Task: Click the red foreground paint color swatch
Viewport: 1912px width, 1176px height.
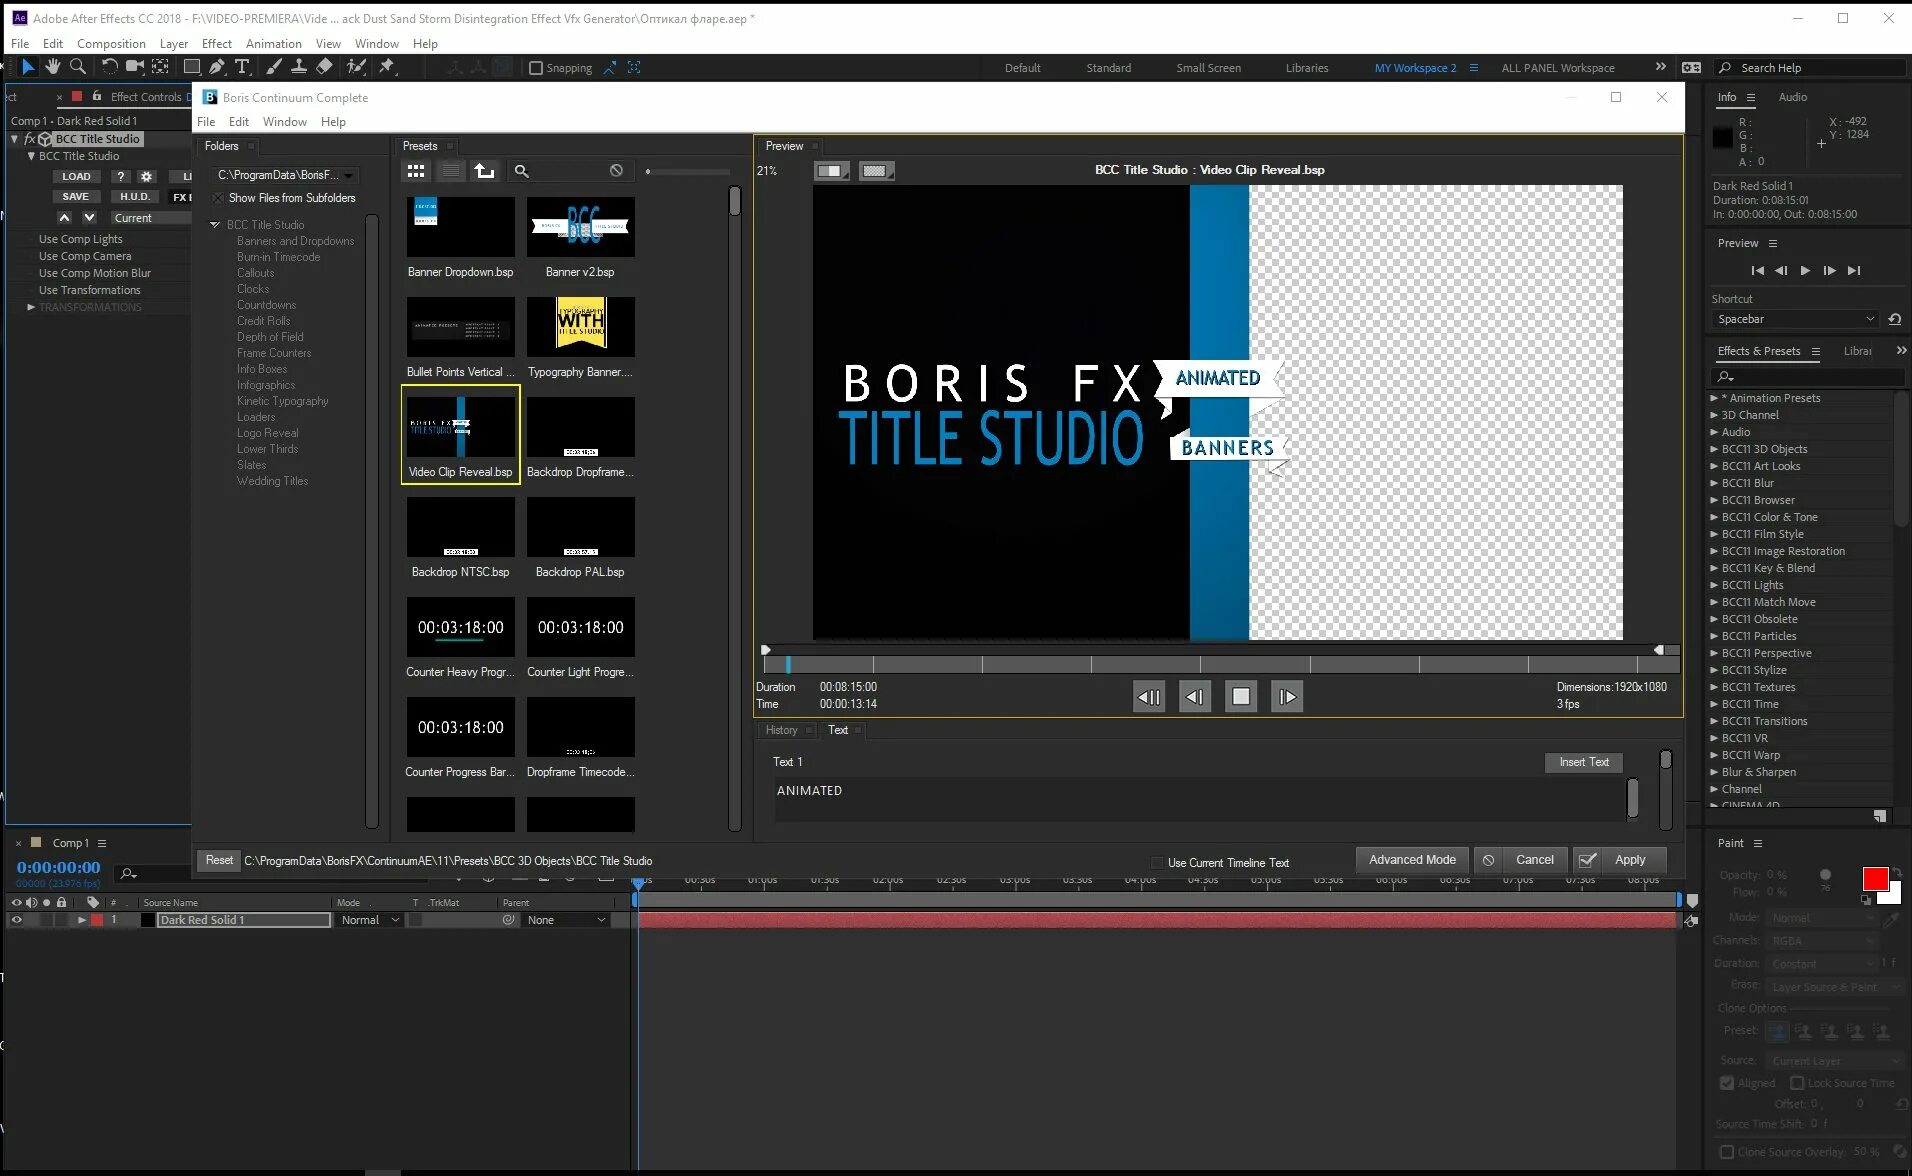Action: (1875, 879)
